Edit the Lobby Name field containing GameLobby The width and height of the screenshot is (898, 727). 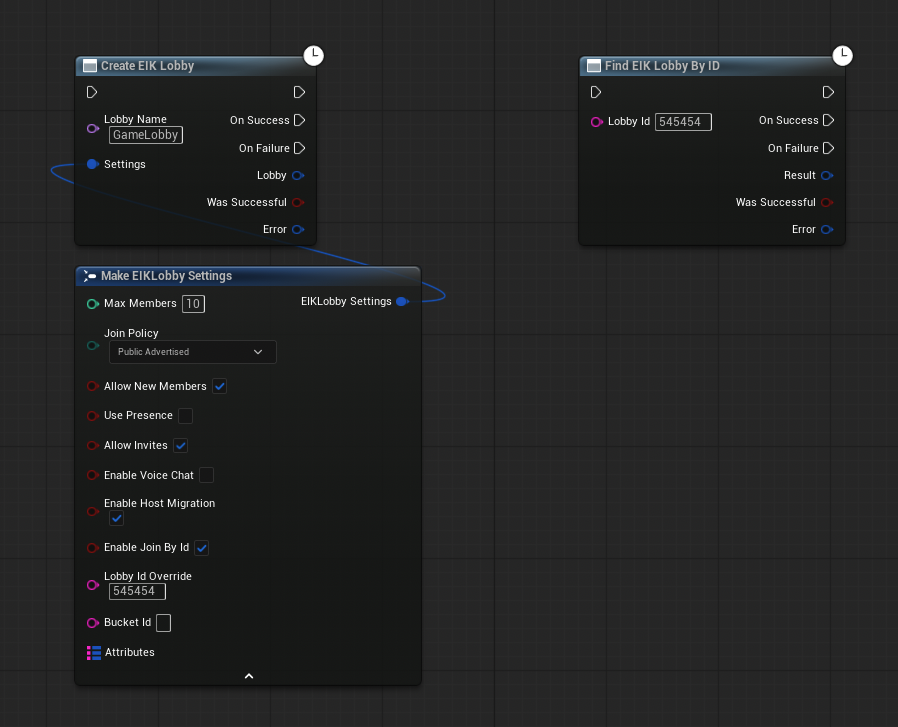point(145,134)
